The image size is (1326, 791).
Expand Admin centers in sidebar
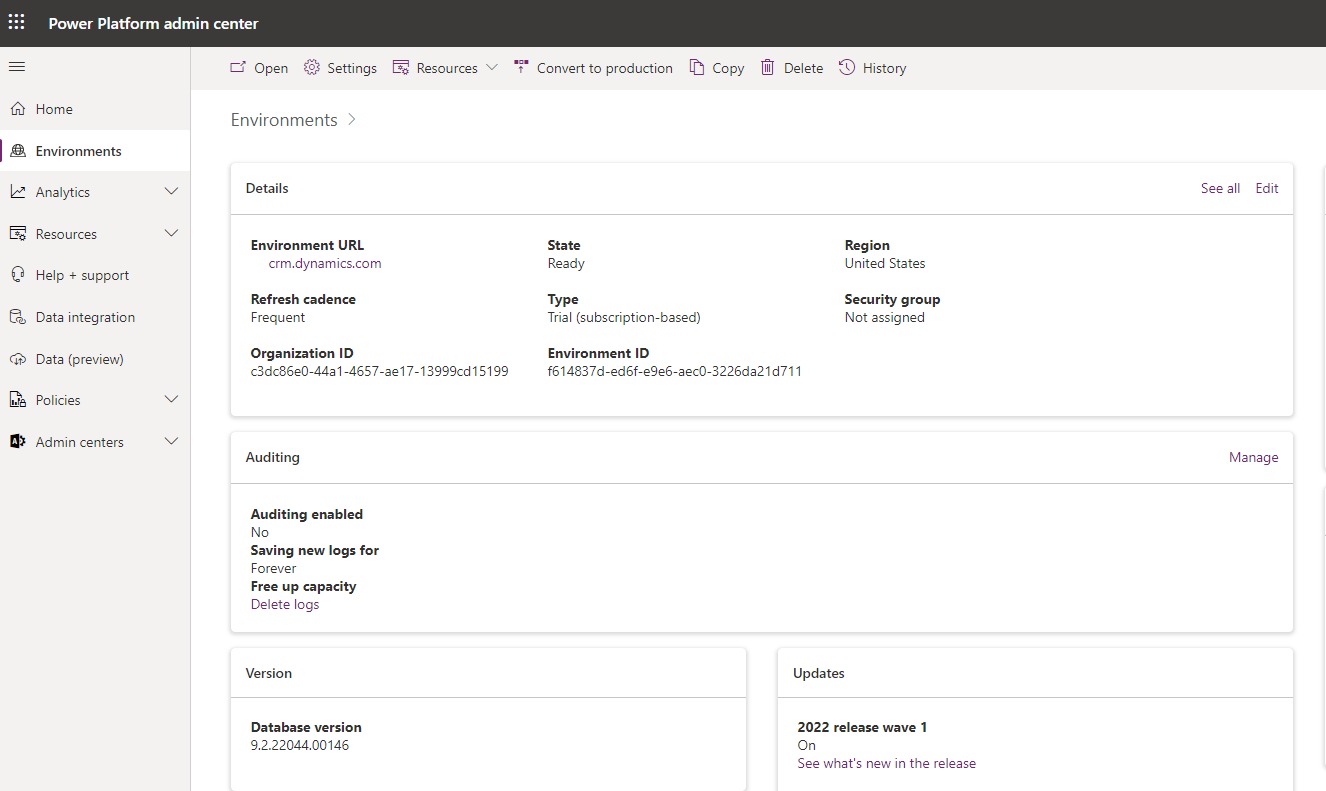tap(171, 442)
